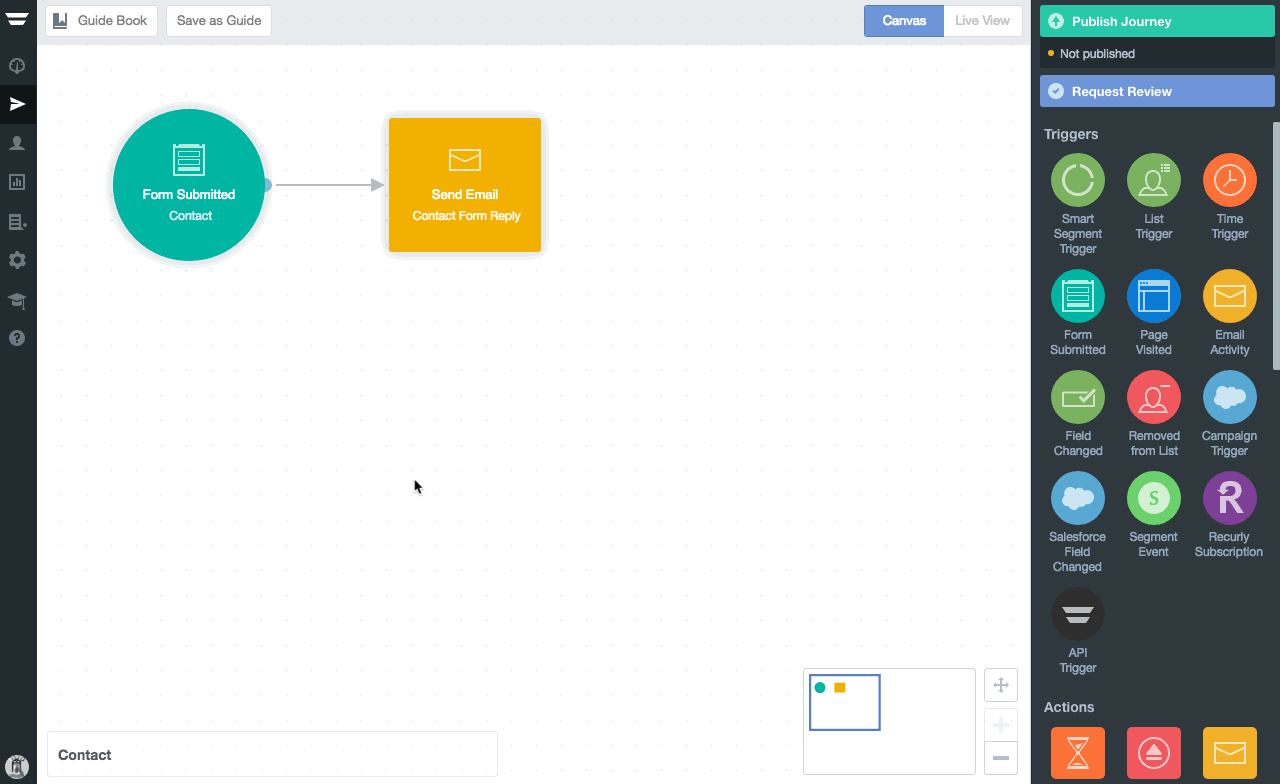
Task: Select the Page Visited trigger
Action: [x=1153, y=296]
